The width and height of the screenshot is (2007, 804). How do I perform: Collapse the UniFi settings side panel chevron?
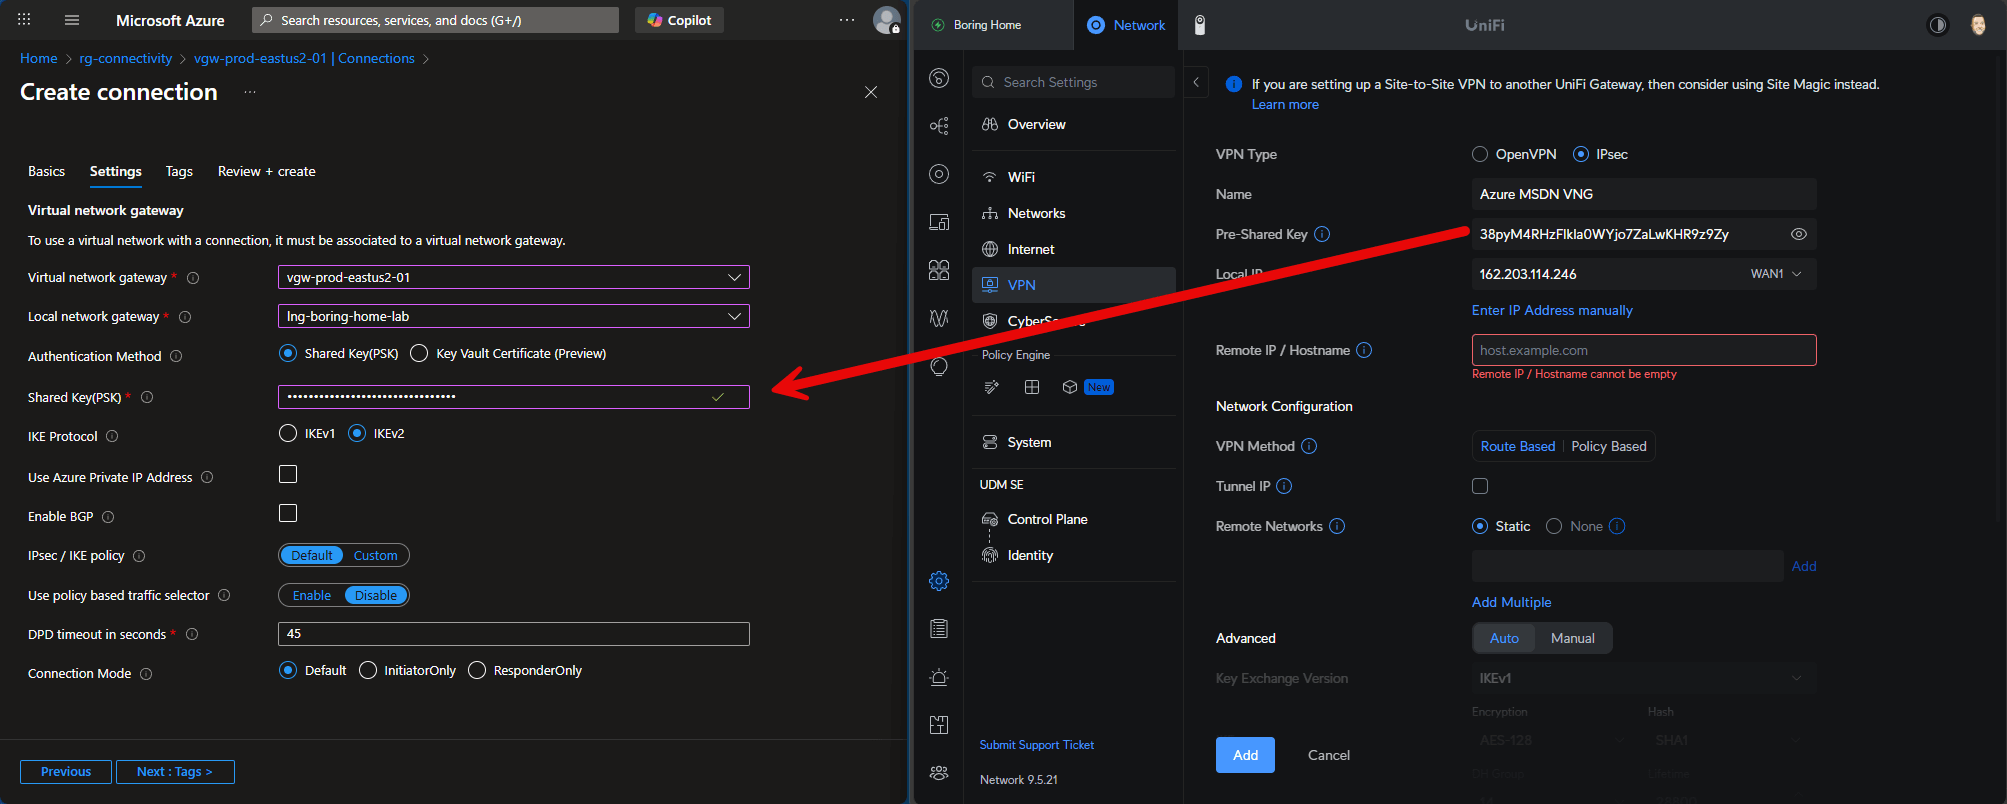pos(1196,83)
